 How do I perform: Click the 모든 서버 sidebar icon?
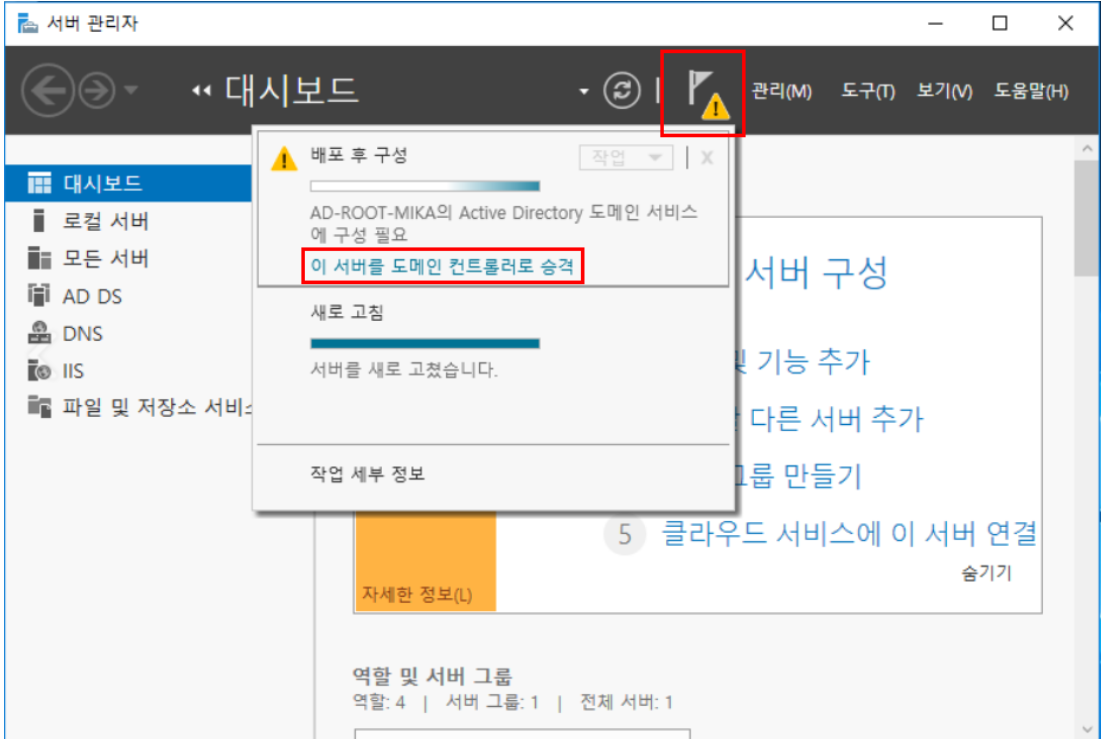[39, 258]
